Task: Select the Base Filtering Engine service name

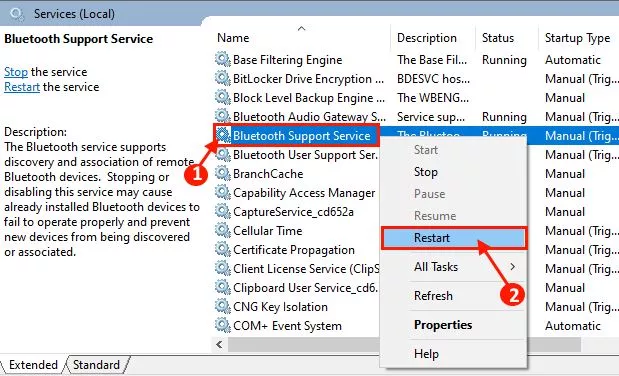Action: (287, 60)
